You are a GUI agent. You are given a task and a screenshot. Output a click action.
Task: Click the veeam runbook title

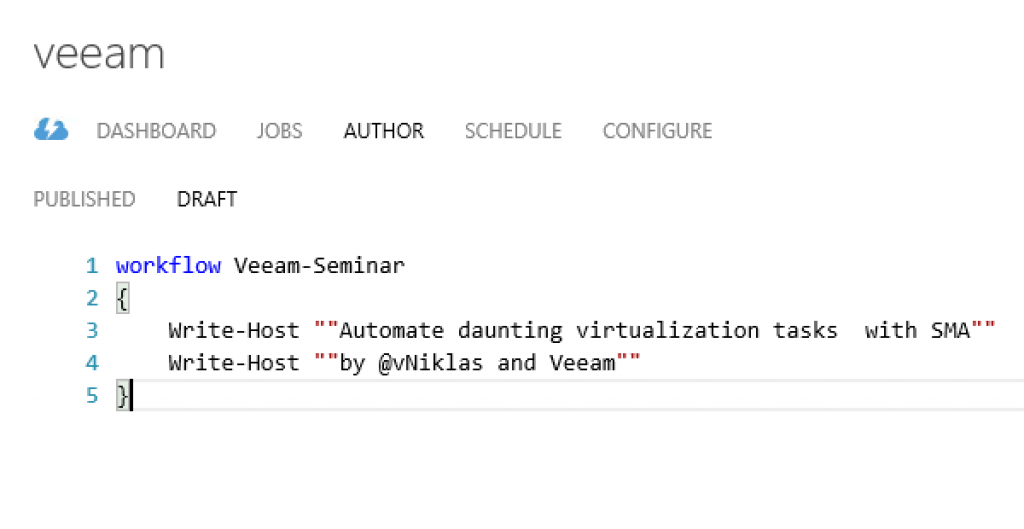[x=99, y=54]
